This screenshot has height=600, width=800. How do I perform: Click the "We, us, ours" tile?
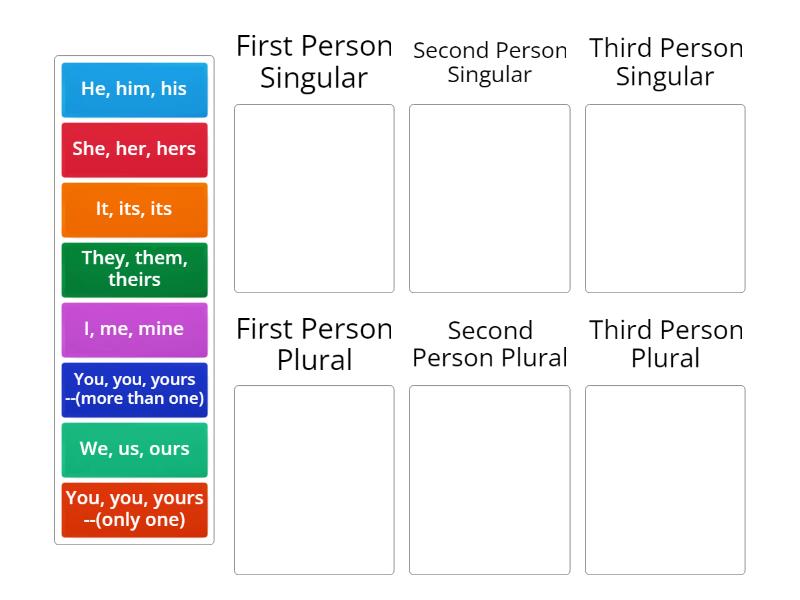(134, 449)
